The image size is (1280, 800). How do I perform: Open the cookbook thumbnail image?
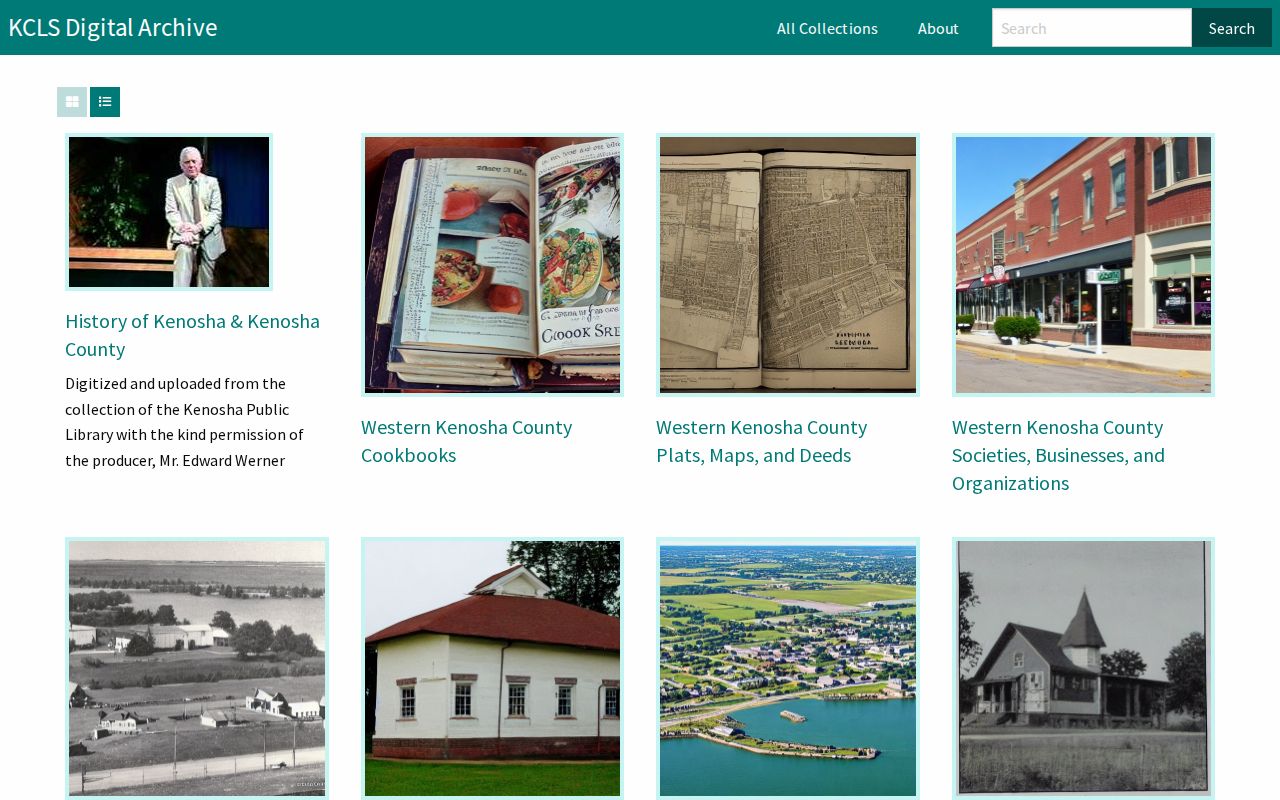click(x=492, y=265)
